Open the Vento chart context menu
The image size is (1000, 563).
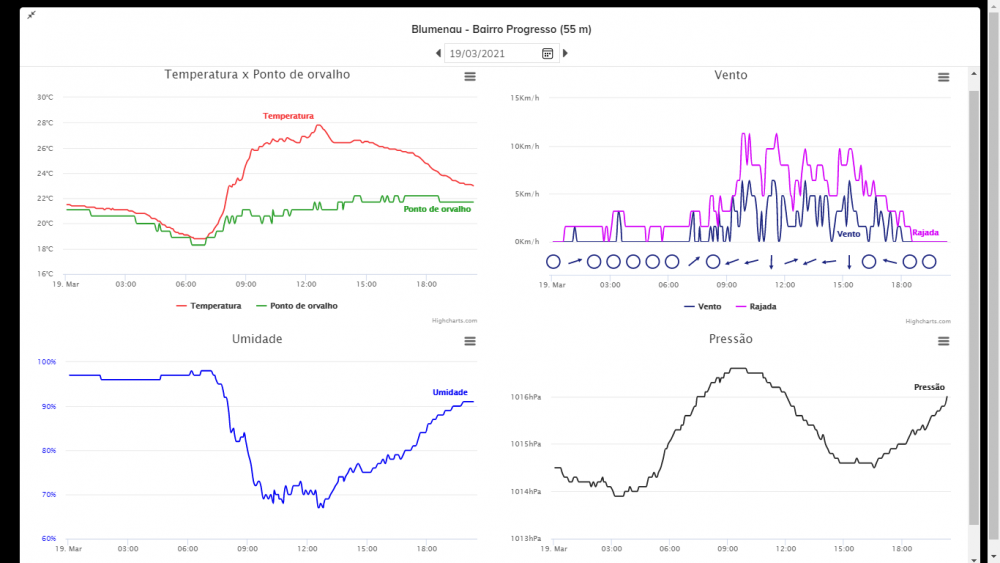(943, 77)
